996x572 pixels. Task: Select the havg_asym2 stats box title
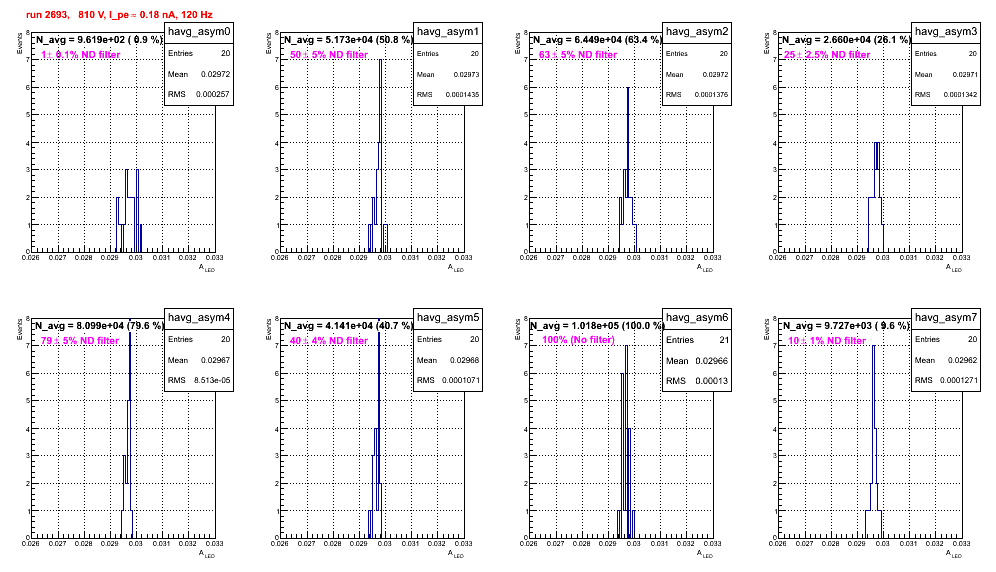[697, 31]
